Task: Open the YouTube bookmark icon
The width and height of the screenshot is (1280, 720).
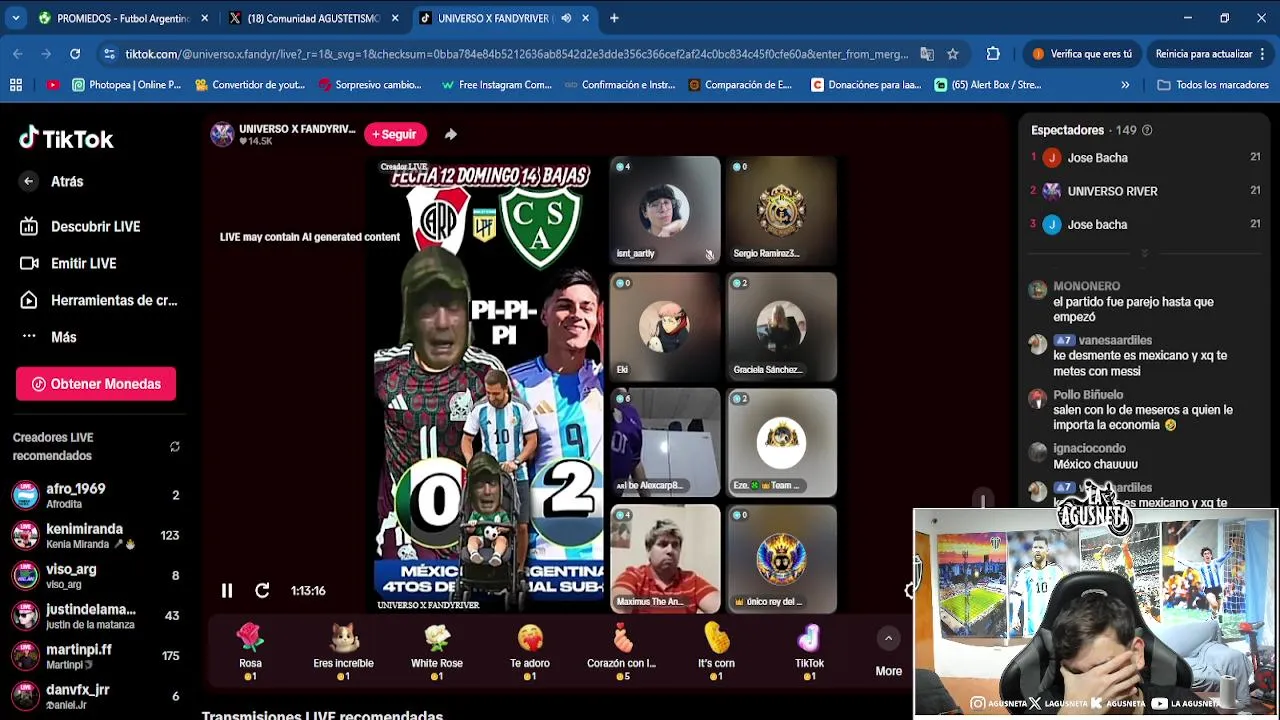Action: [53, 85]
